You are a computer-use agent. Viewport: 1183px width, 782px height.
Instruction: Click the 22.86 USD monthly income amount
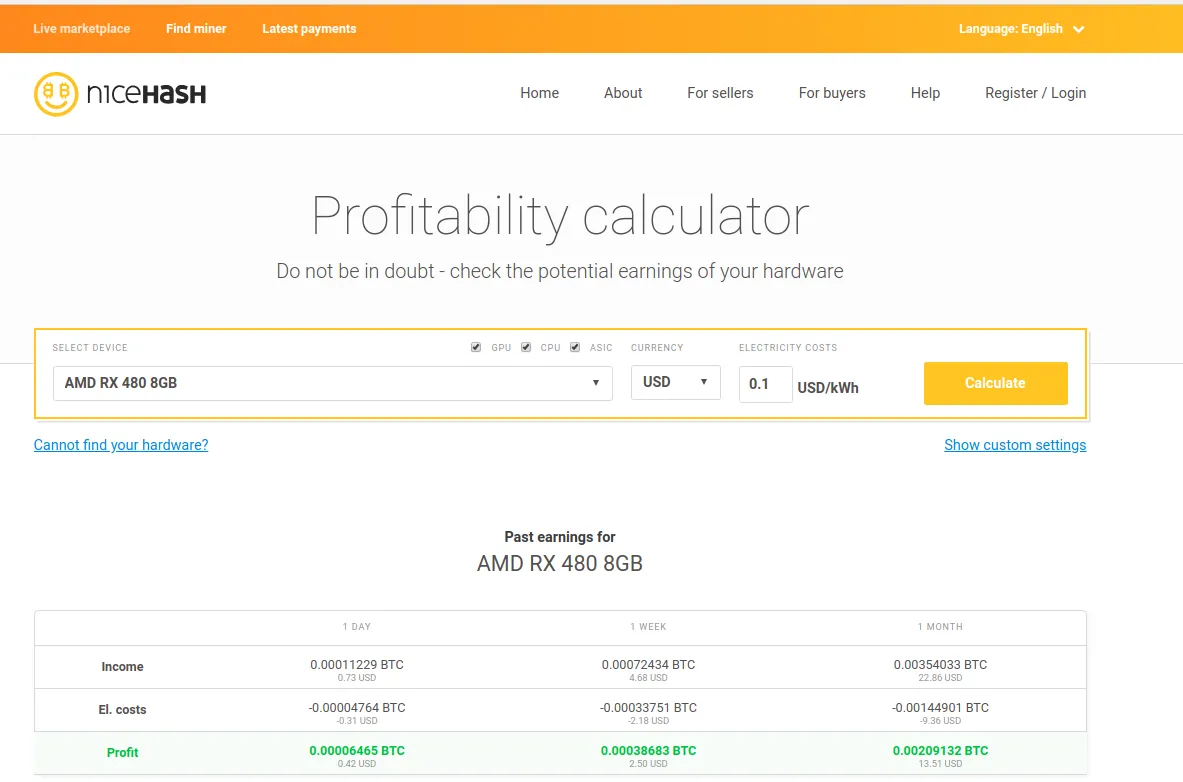(940, 678)
